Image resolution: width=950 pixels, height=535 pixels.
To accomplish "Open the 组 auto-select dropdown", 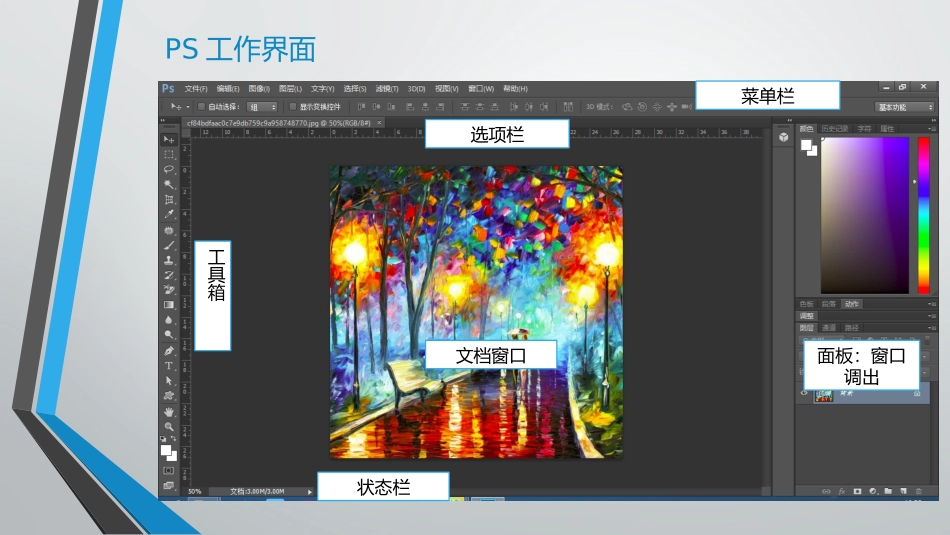I will coord(262,107).
